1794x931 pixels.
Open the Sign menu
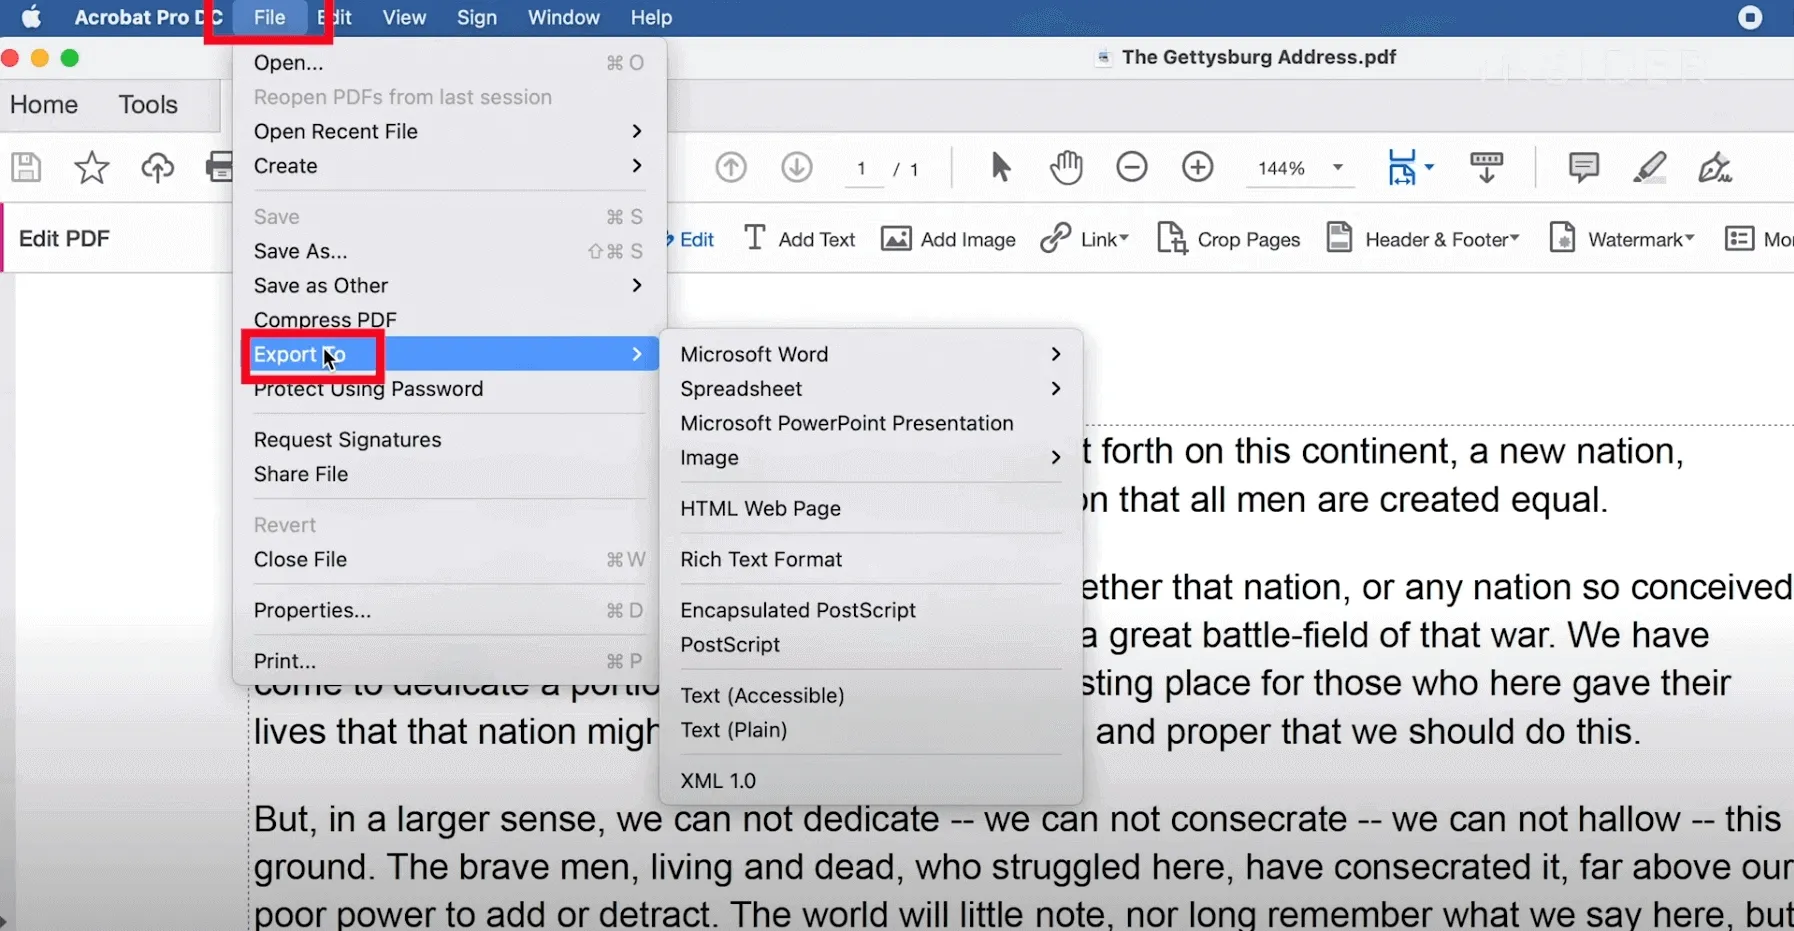[477, 18]
